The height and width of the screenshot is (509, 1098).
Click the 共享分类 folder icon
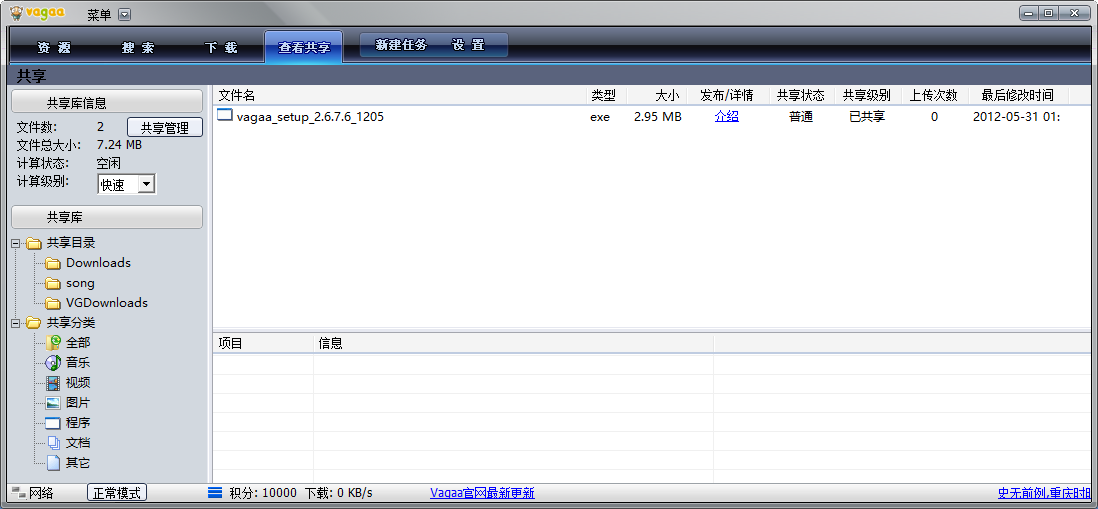[x=34, y=323]
